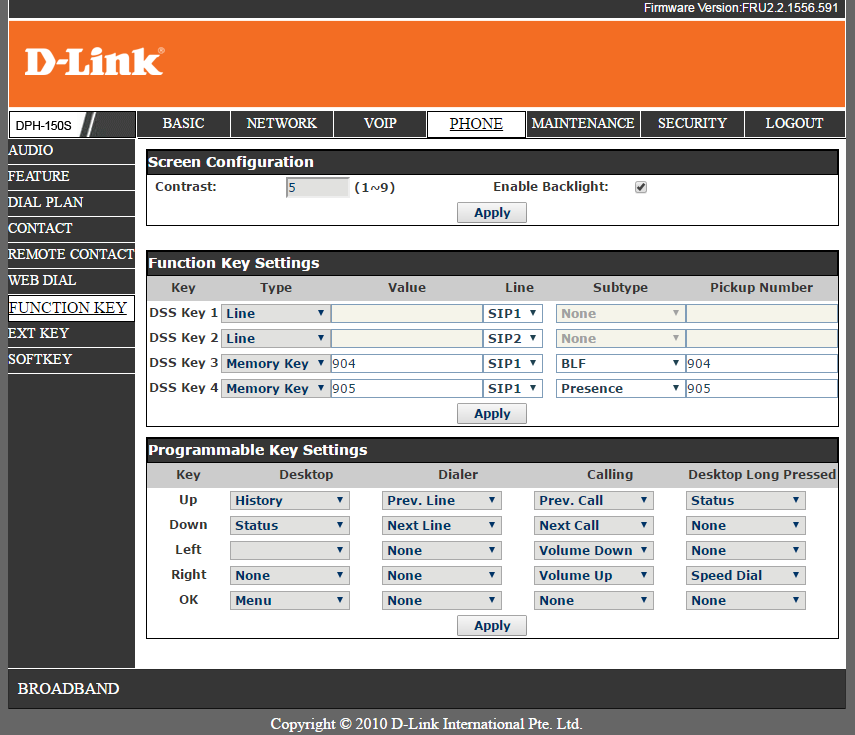Open DSS Key 3 Type dropdown

point(275,363)
